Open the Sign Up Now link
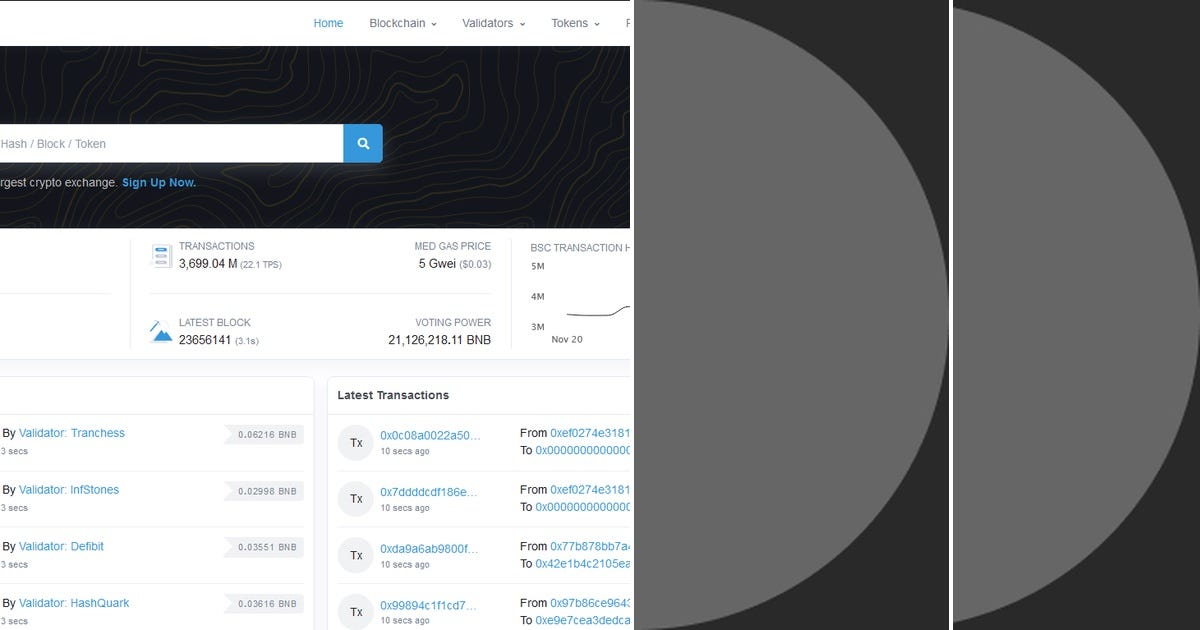Viewport: 1200px width, 630px height. pos(157,182)
